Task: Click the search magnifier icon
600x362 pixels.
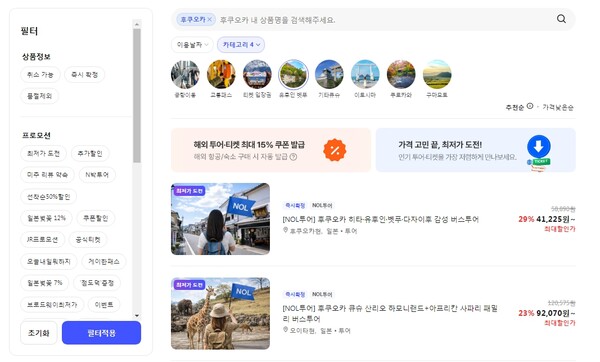Action: coord(561,19)
